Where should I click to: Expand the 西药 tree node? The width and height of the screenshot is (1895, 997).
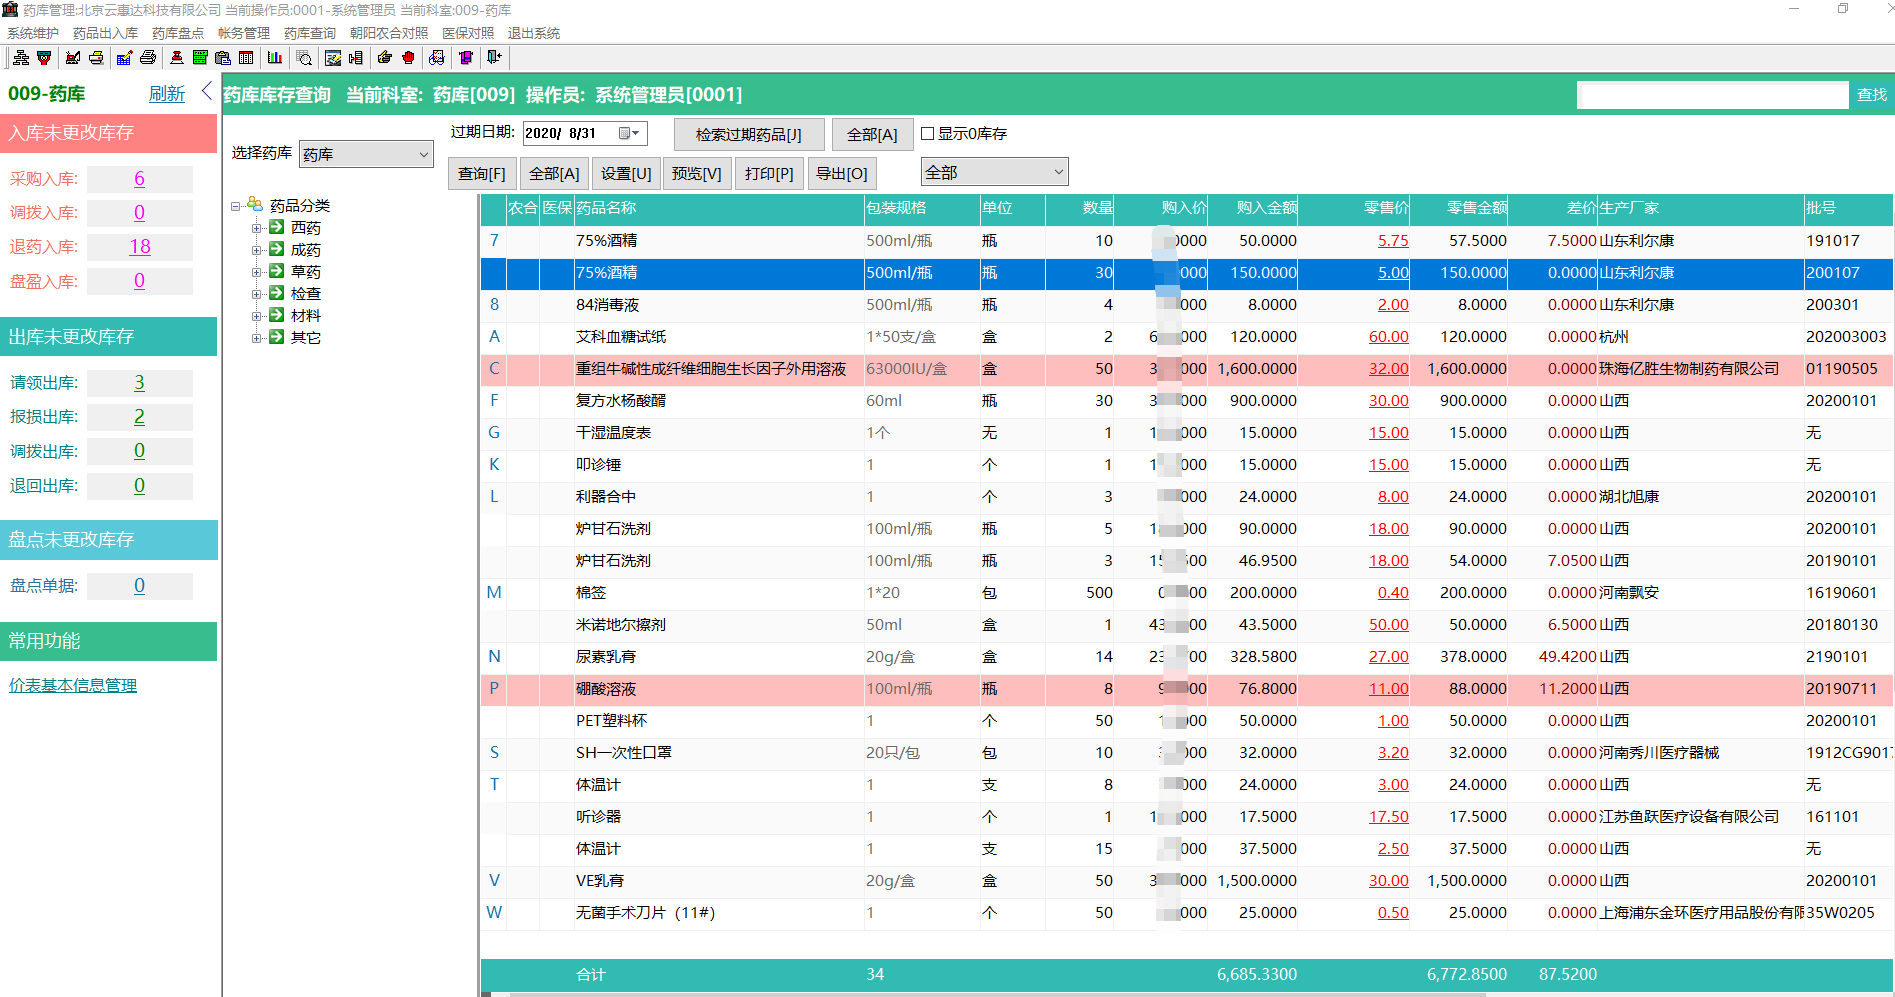coord(257,228)
